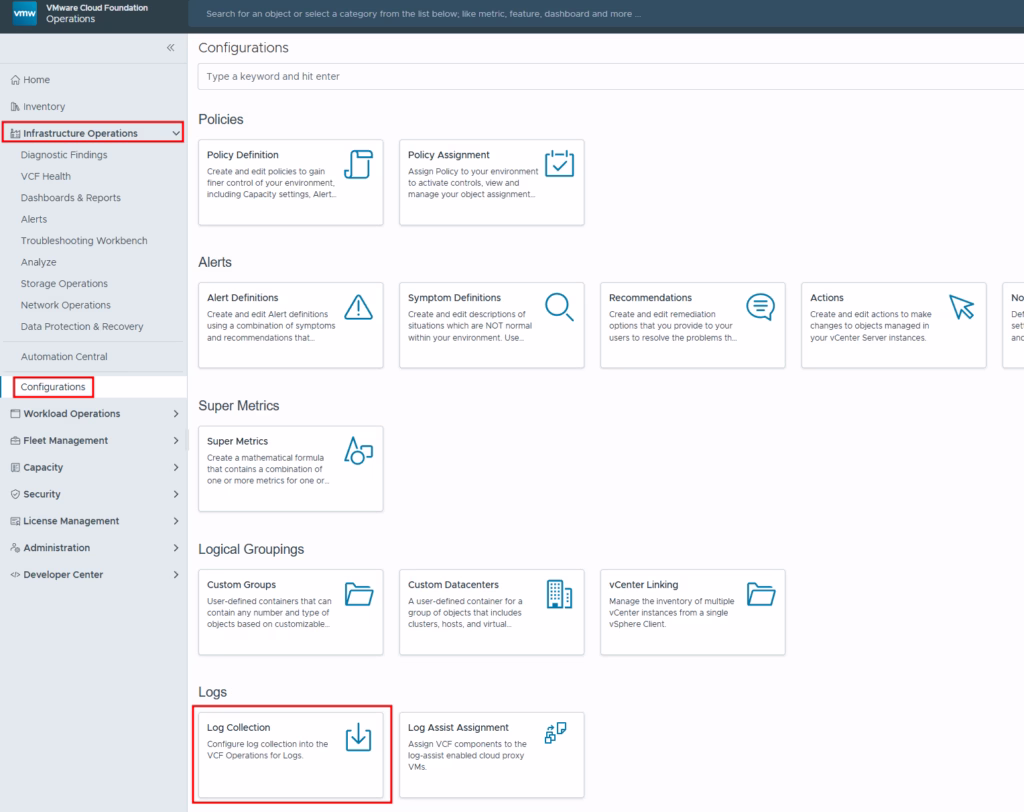
Task: Click the Configurations keyword filter field
Action: [x=600, y=76]
